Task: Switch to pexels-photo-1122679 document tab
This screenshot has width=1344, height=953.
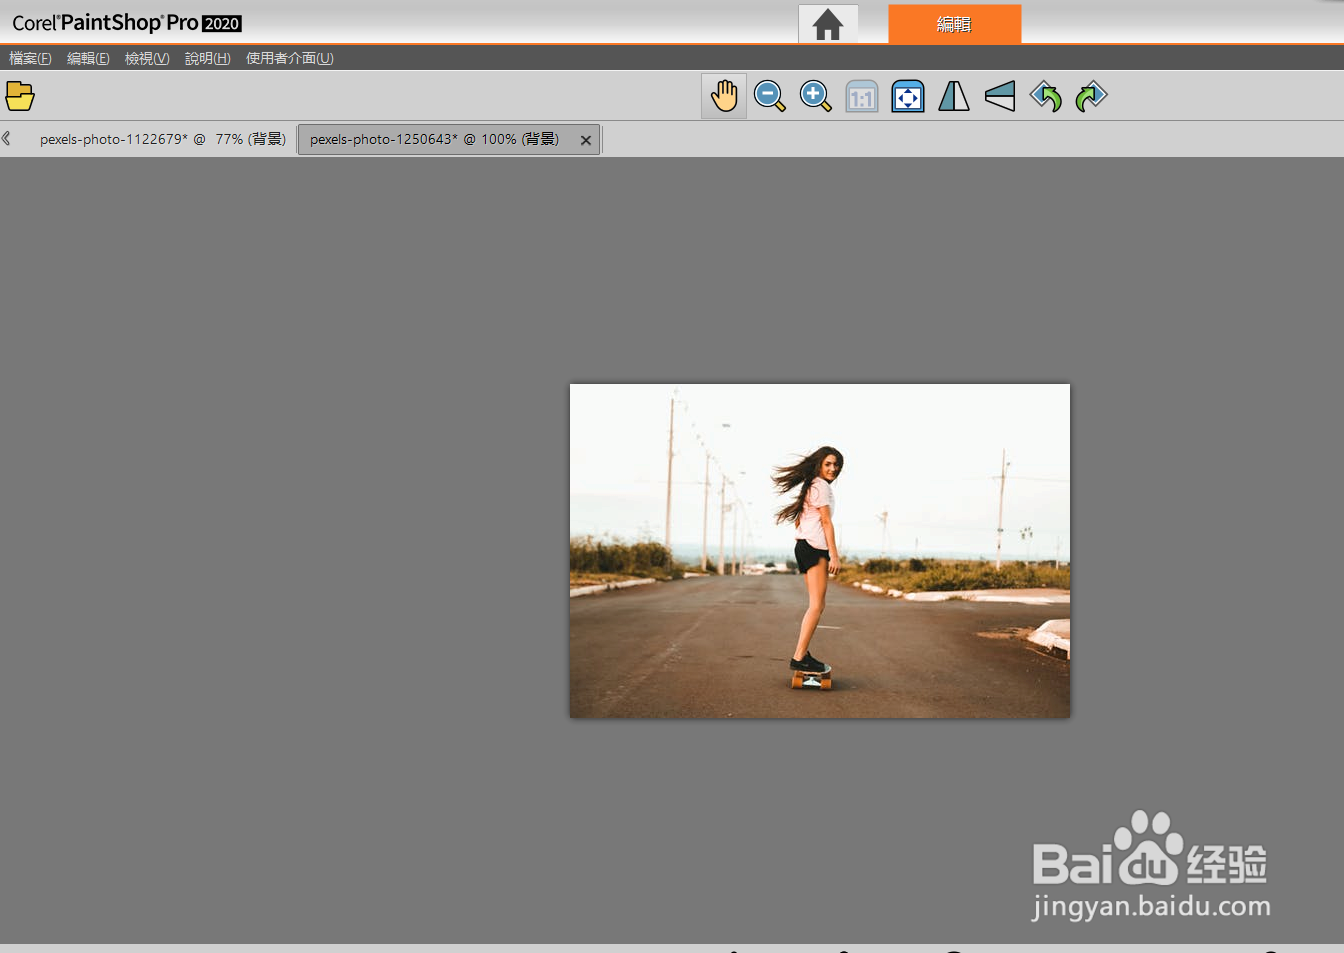Action: tap(163, 139)
